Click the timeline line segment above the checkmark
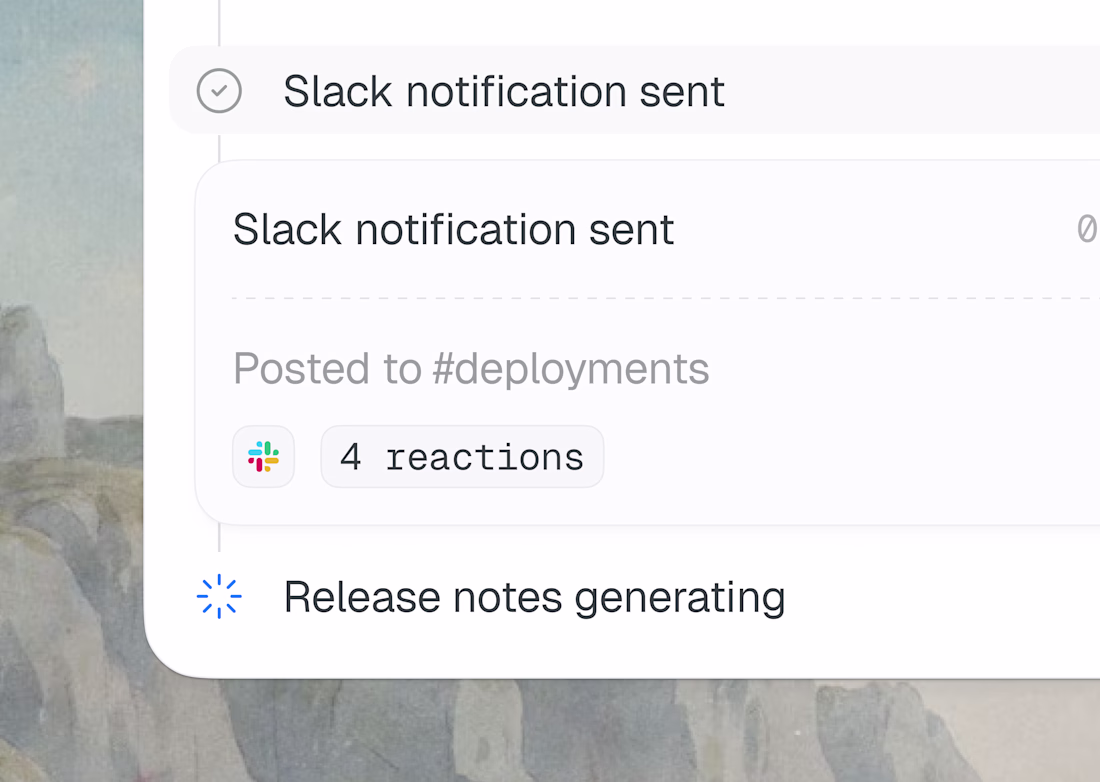This screenshot has width=1100, height=782. click(219, 22)
